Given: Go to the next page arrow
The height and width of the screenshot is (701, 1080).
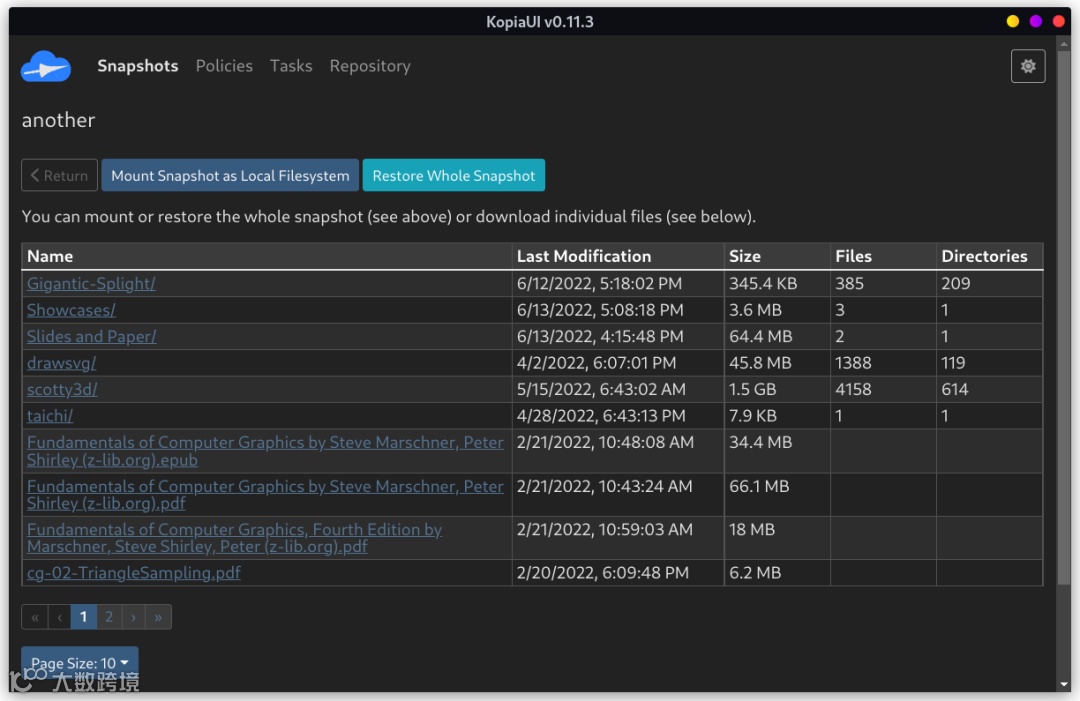Looking at the screenshot, I should click(x=133, y=617).
